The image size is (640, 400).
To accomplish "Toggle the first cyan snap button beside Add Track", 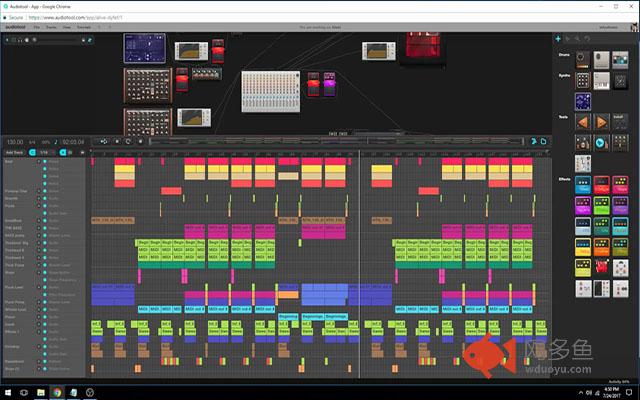I will (33, 152).
